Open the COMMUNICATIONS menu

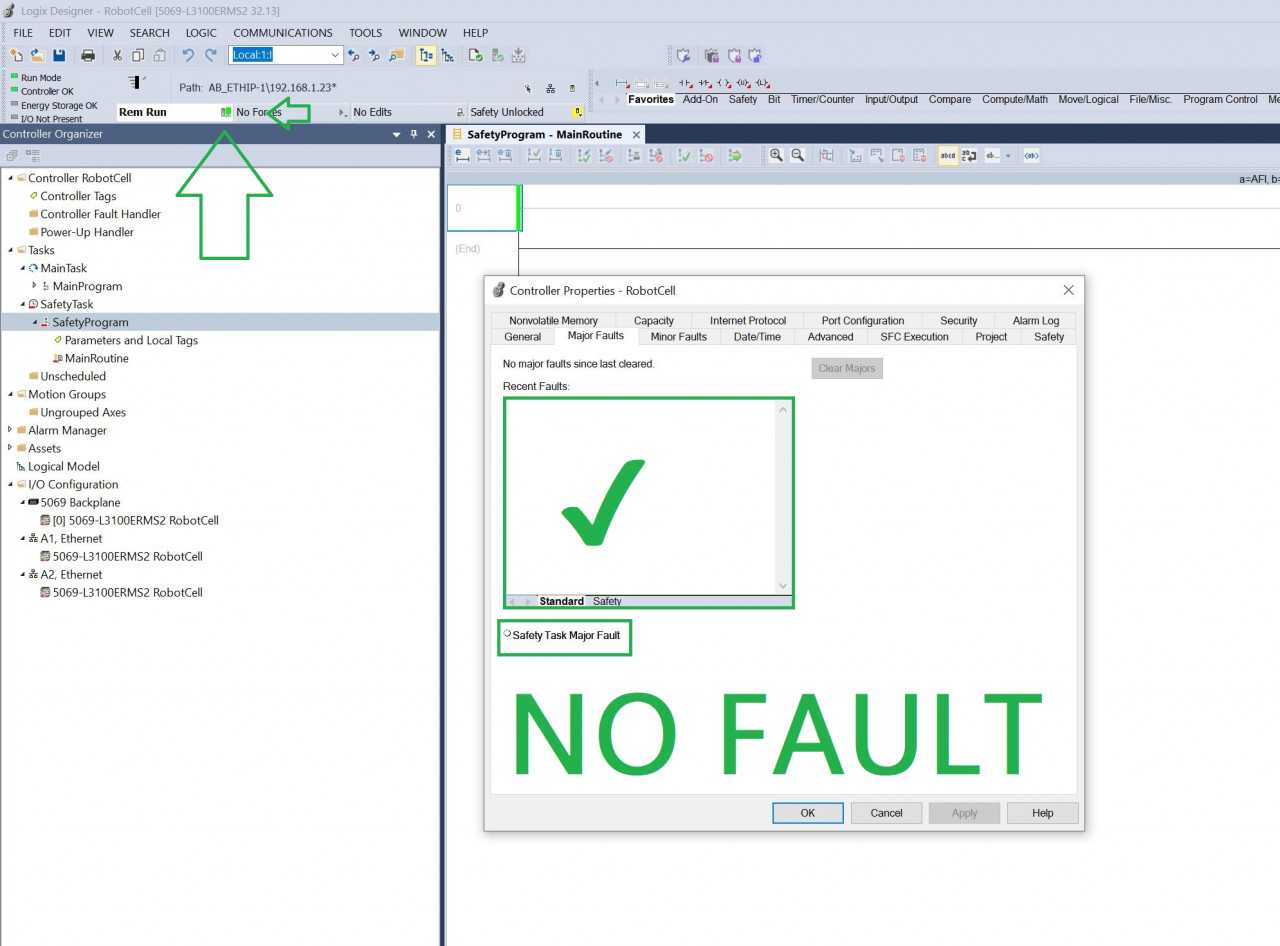pos(283,33)
